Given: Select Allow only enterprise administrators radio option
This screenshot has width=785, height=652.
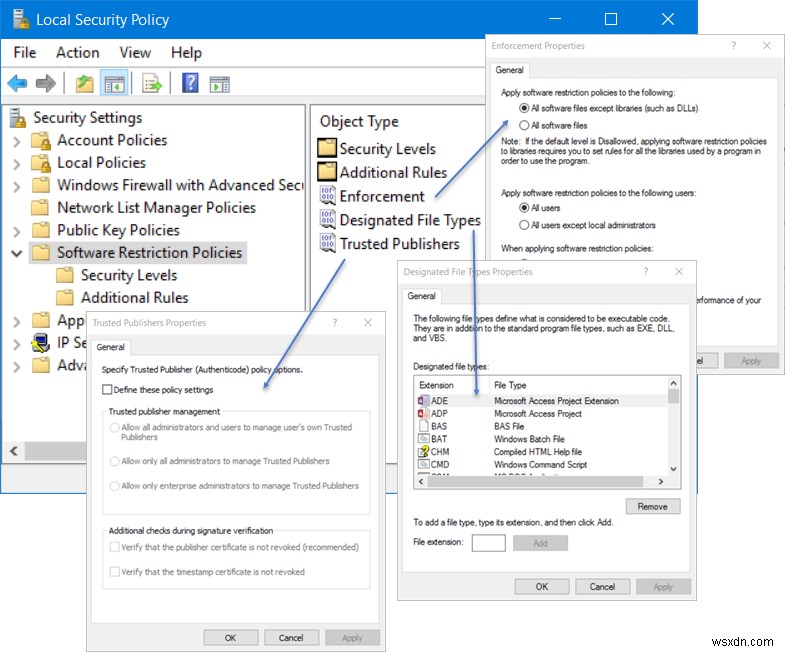Looking at the screenshot, I should click(x=115, y=486).
